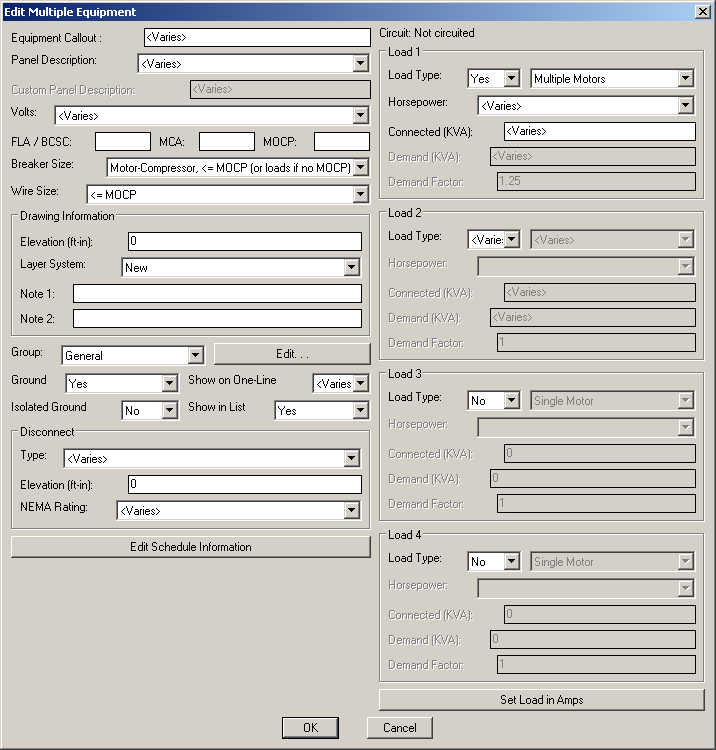Open Load 1 Yes/No load type dropdown
716x750 pixels.
click(494, 78)
